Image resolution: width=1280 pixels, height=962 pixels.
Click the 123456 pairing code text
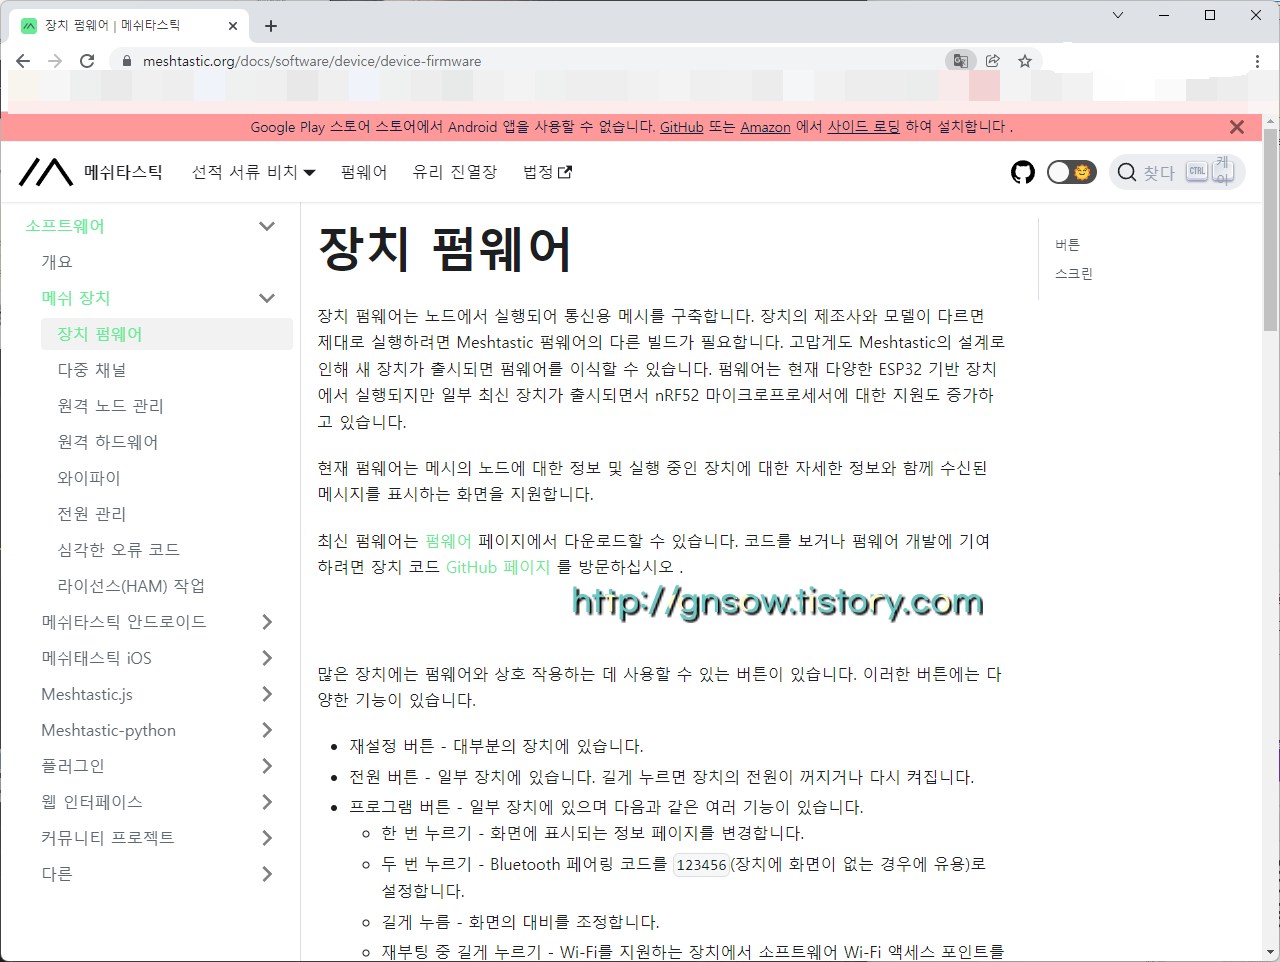coord(701,865)
